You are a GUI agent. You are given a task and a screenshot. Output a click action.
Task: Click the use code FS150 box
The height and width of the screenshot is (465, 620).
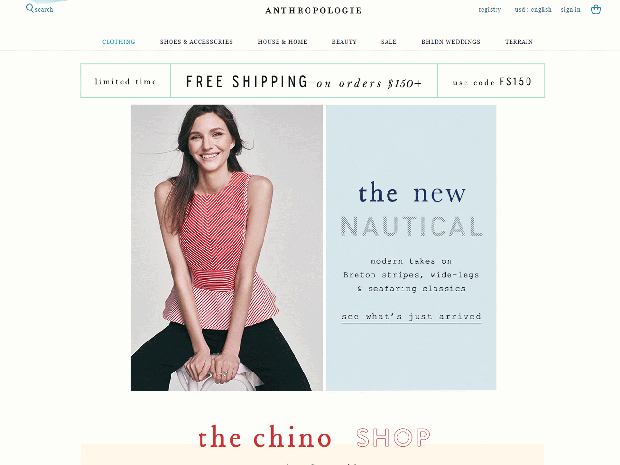tap(491, 81)
